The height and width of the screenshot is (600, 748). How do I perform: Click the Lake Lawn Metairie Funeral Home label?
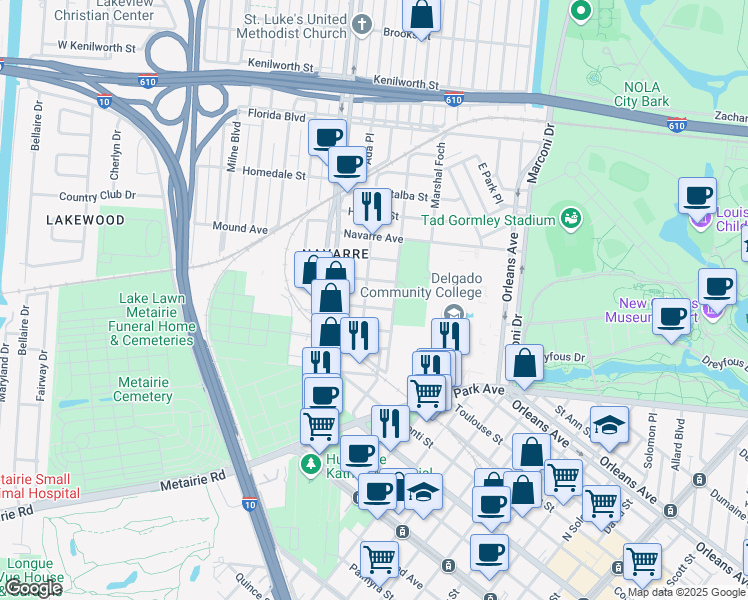pyautogui.click(x=152, y=319)
